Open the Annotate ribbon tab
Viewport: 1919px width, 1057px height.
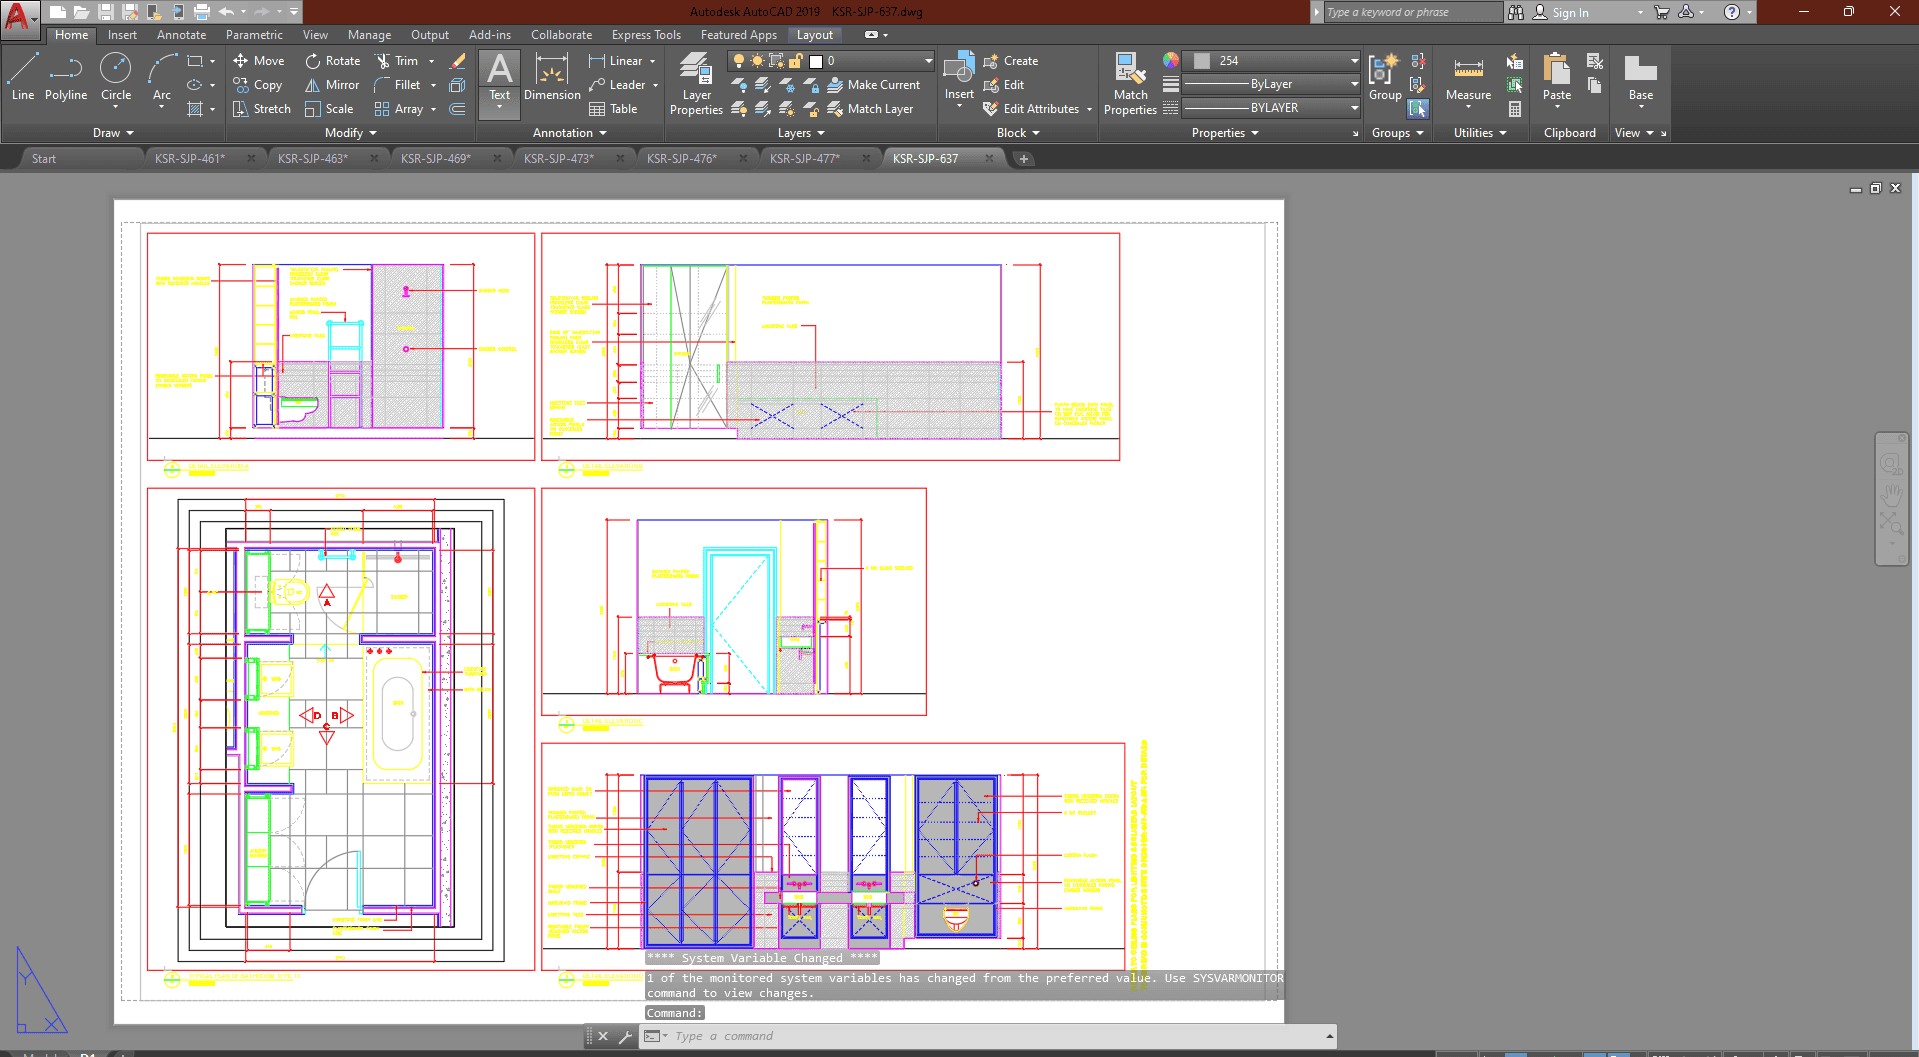point(181,35)
